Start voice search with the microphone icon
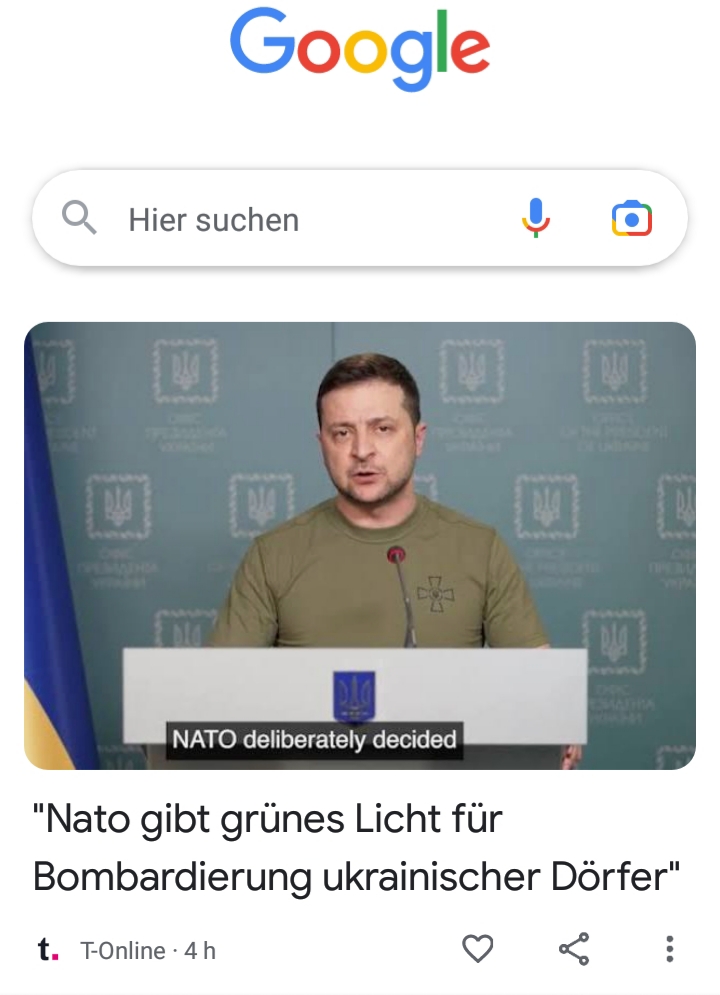The width and height of the screenshot is (720, 995). (536, 218)
